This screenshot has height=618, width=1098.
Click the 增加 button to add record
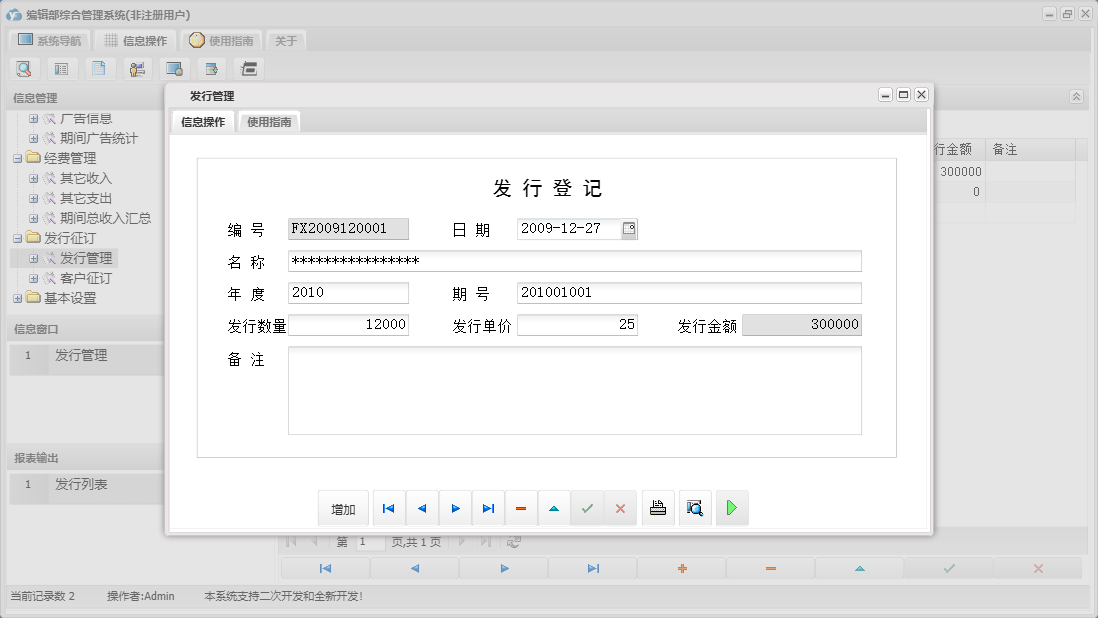343,508
